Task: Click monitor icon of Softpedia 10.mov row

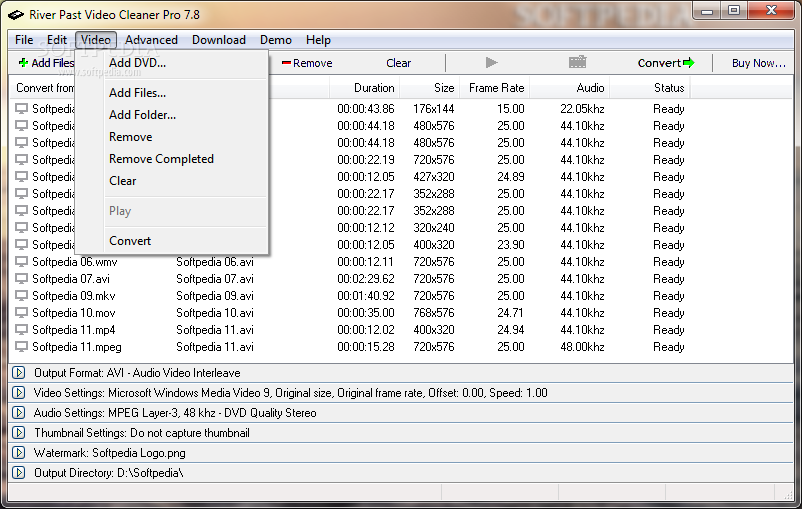Action: 21,313
